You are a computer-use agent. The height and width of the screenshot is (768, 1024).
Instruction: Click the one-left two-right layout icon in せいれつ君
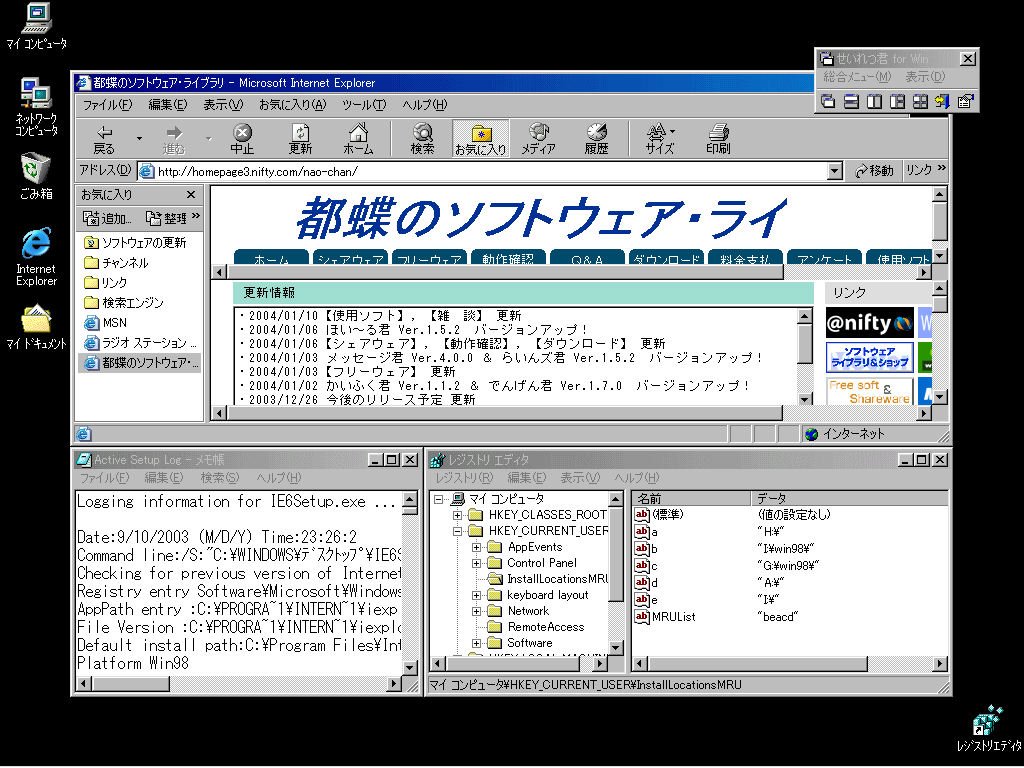pos(897,101)
